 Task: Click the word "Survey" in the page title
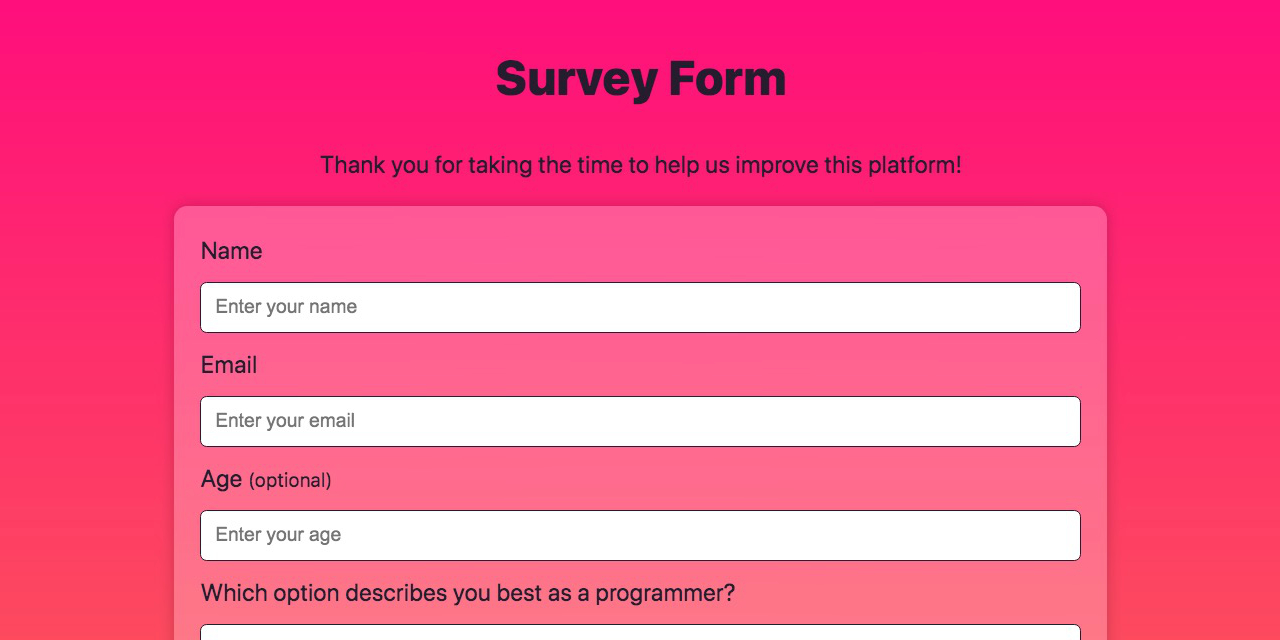[575, 79]
